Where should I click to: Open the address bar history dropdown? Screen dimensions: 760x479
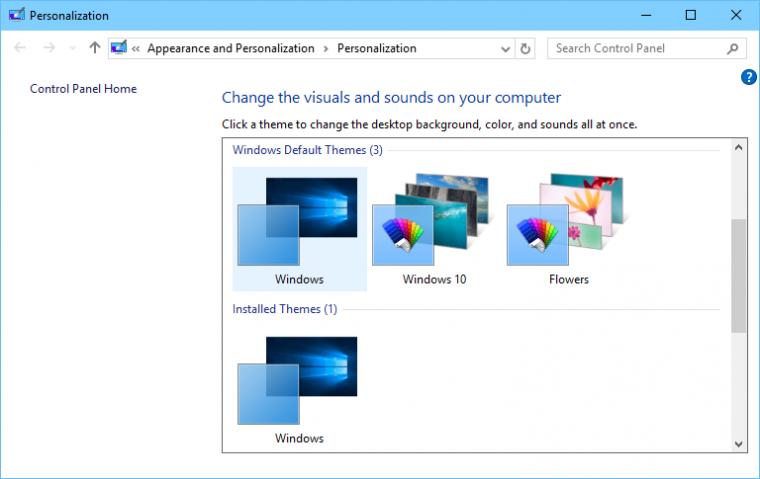[505, 49]
